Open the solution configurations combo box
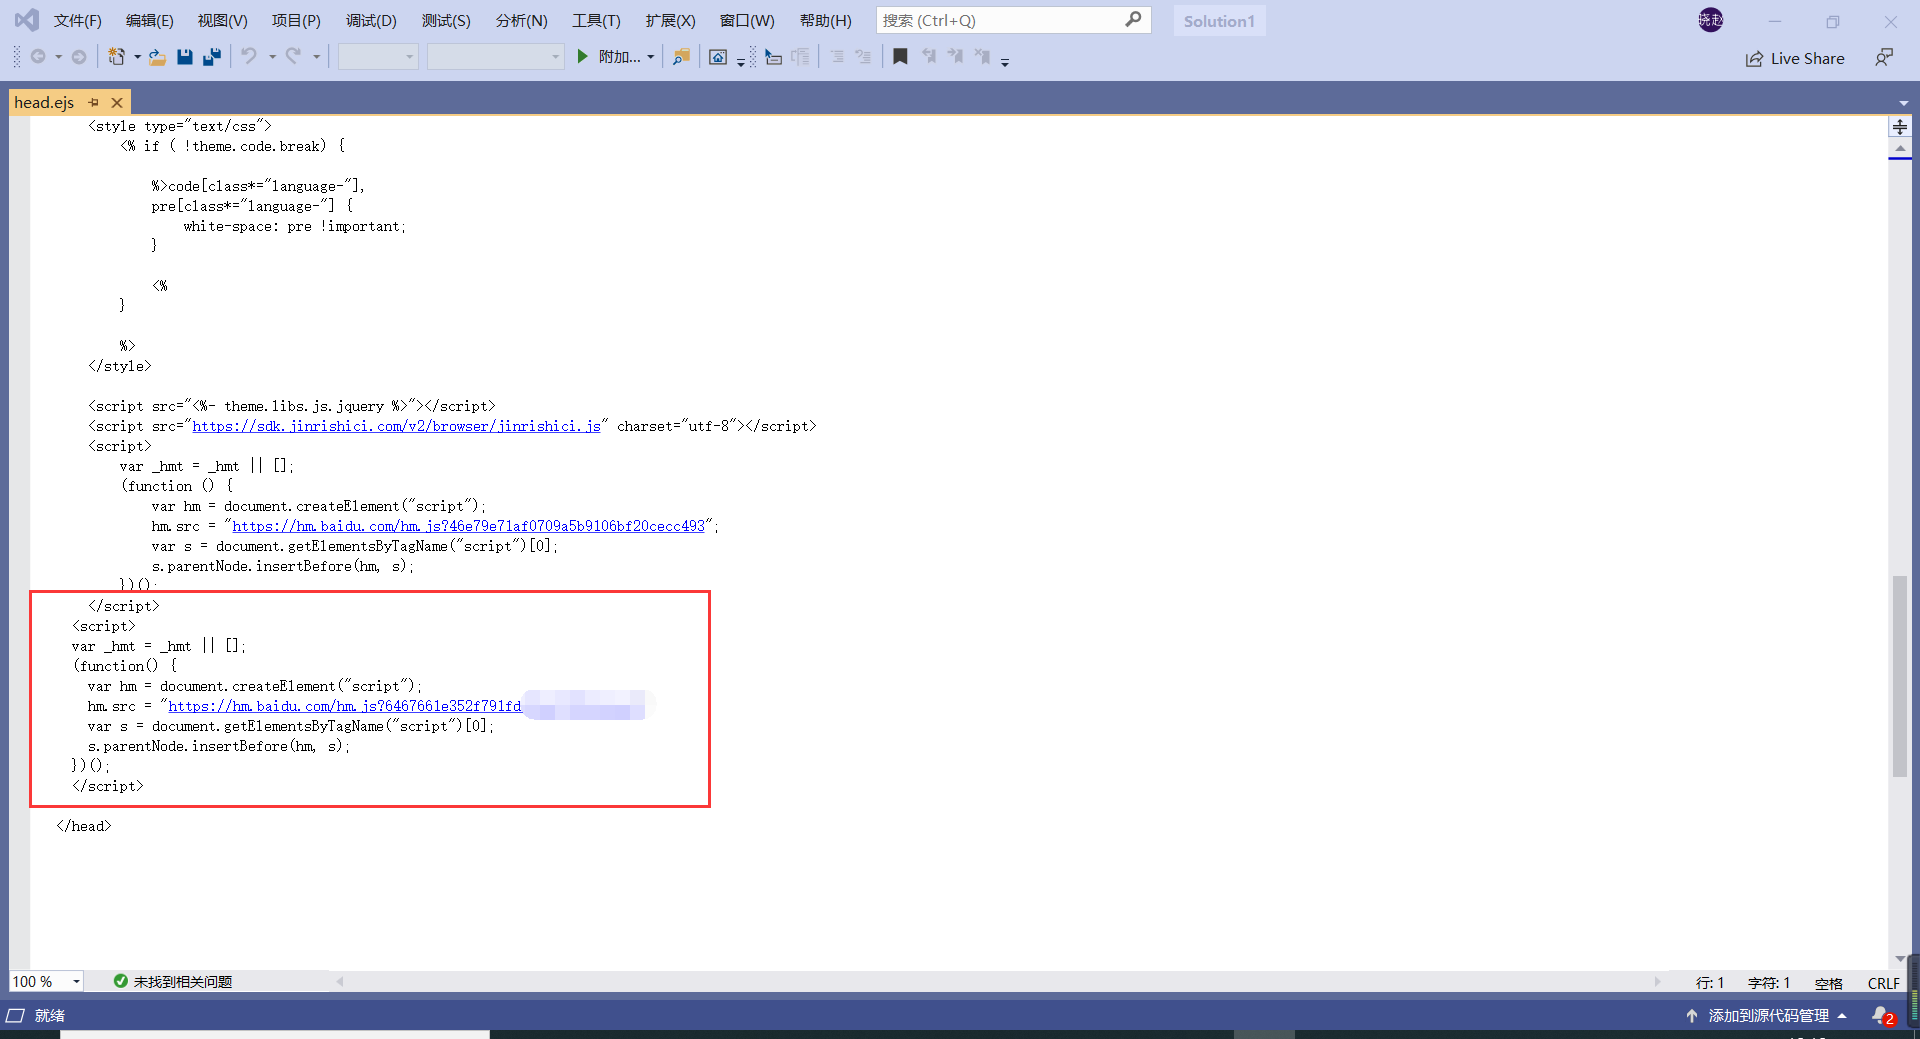 coord(378,57)
